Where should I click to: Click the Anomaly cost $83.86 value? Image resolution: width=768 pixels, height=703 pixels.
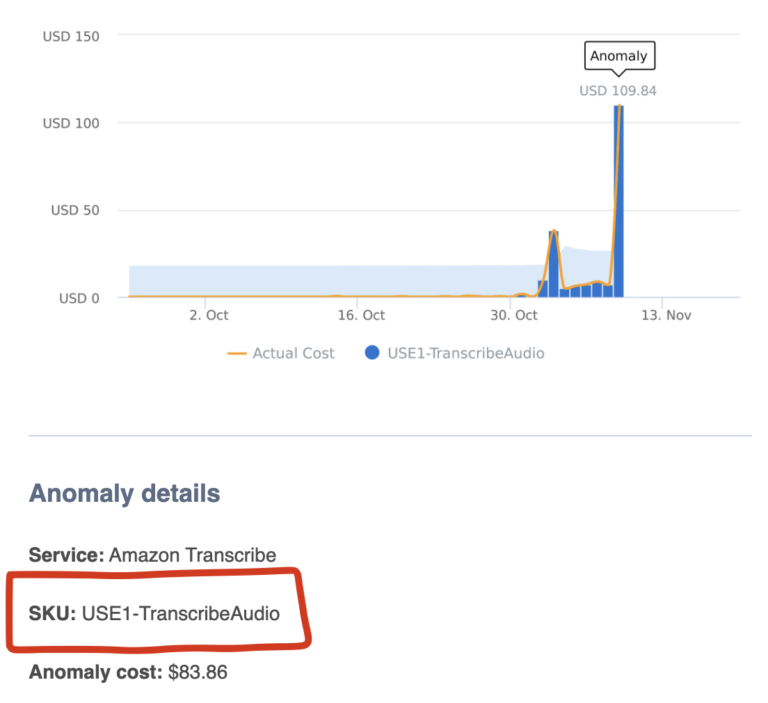pos(197,672)
